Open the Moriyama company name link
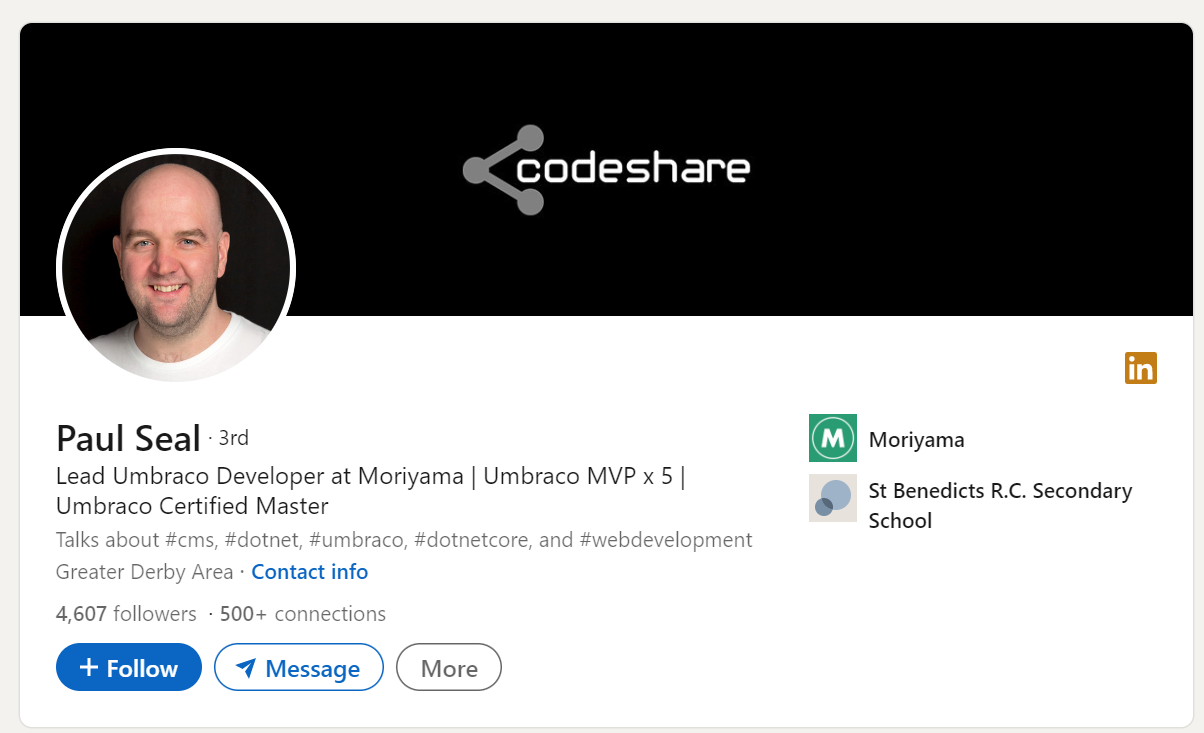This screenshot has width=1204, height=733. [916, 439]
